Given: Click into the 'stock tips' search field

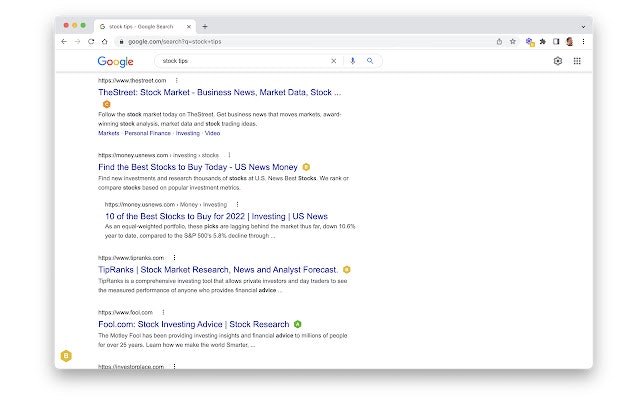Looking at the screenshot, I should click(243, 61).
